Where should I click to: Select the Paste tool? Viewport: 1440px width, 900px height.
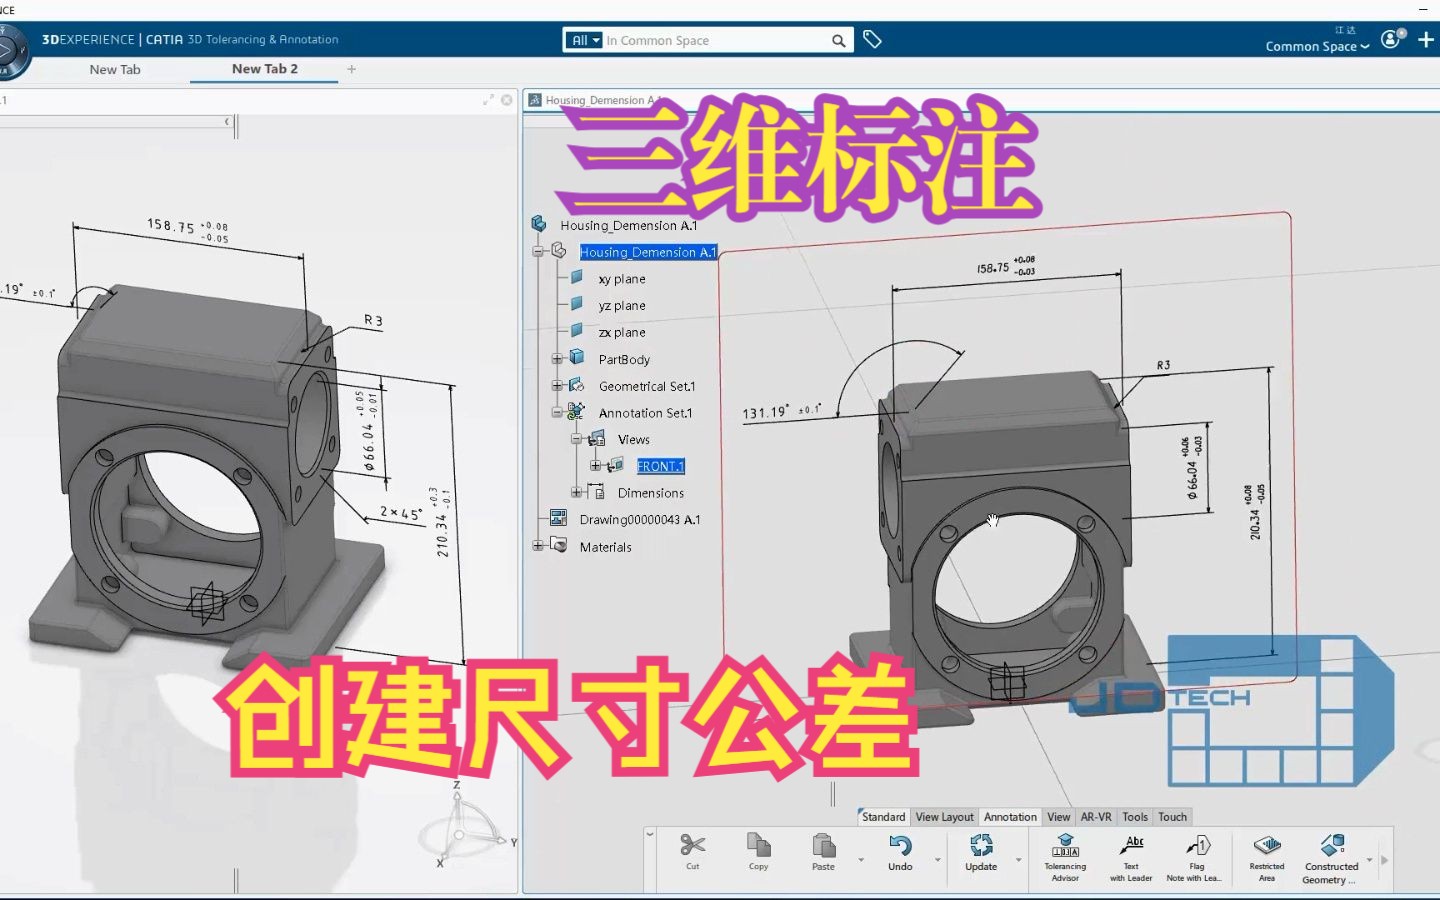(823, 855)
